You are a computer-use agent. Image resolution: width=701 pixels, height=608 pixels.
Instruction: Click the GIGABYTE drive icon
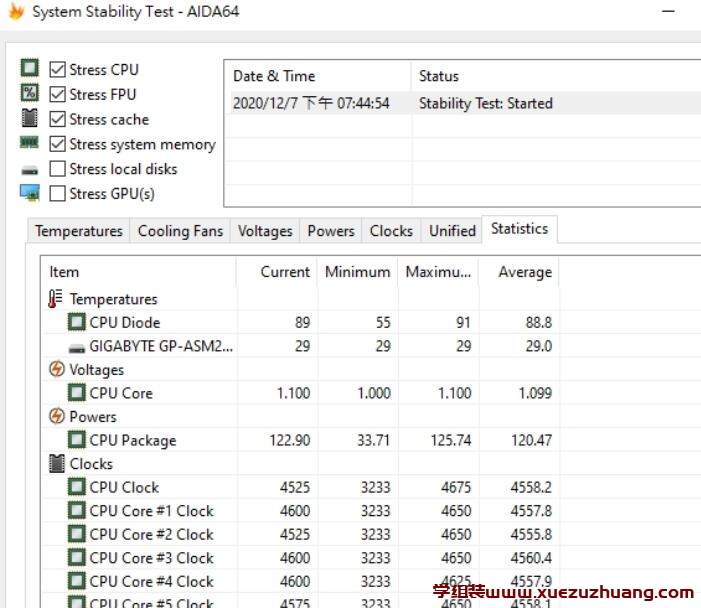tap(76, 347)
